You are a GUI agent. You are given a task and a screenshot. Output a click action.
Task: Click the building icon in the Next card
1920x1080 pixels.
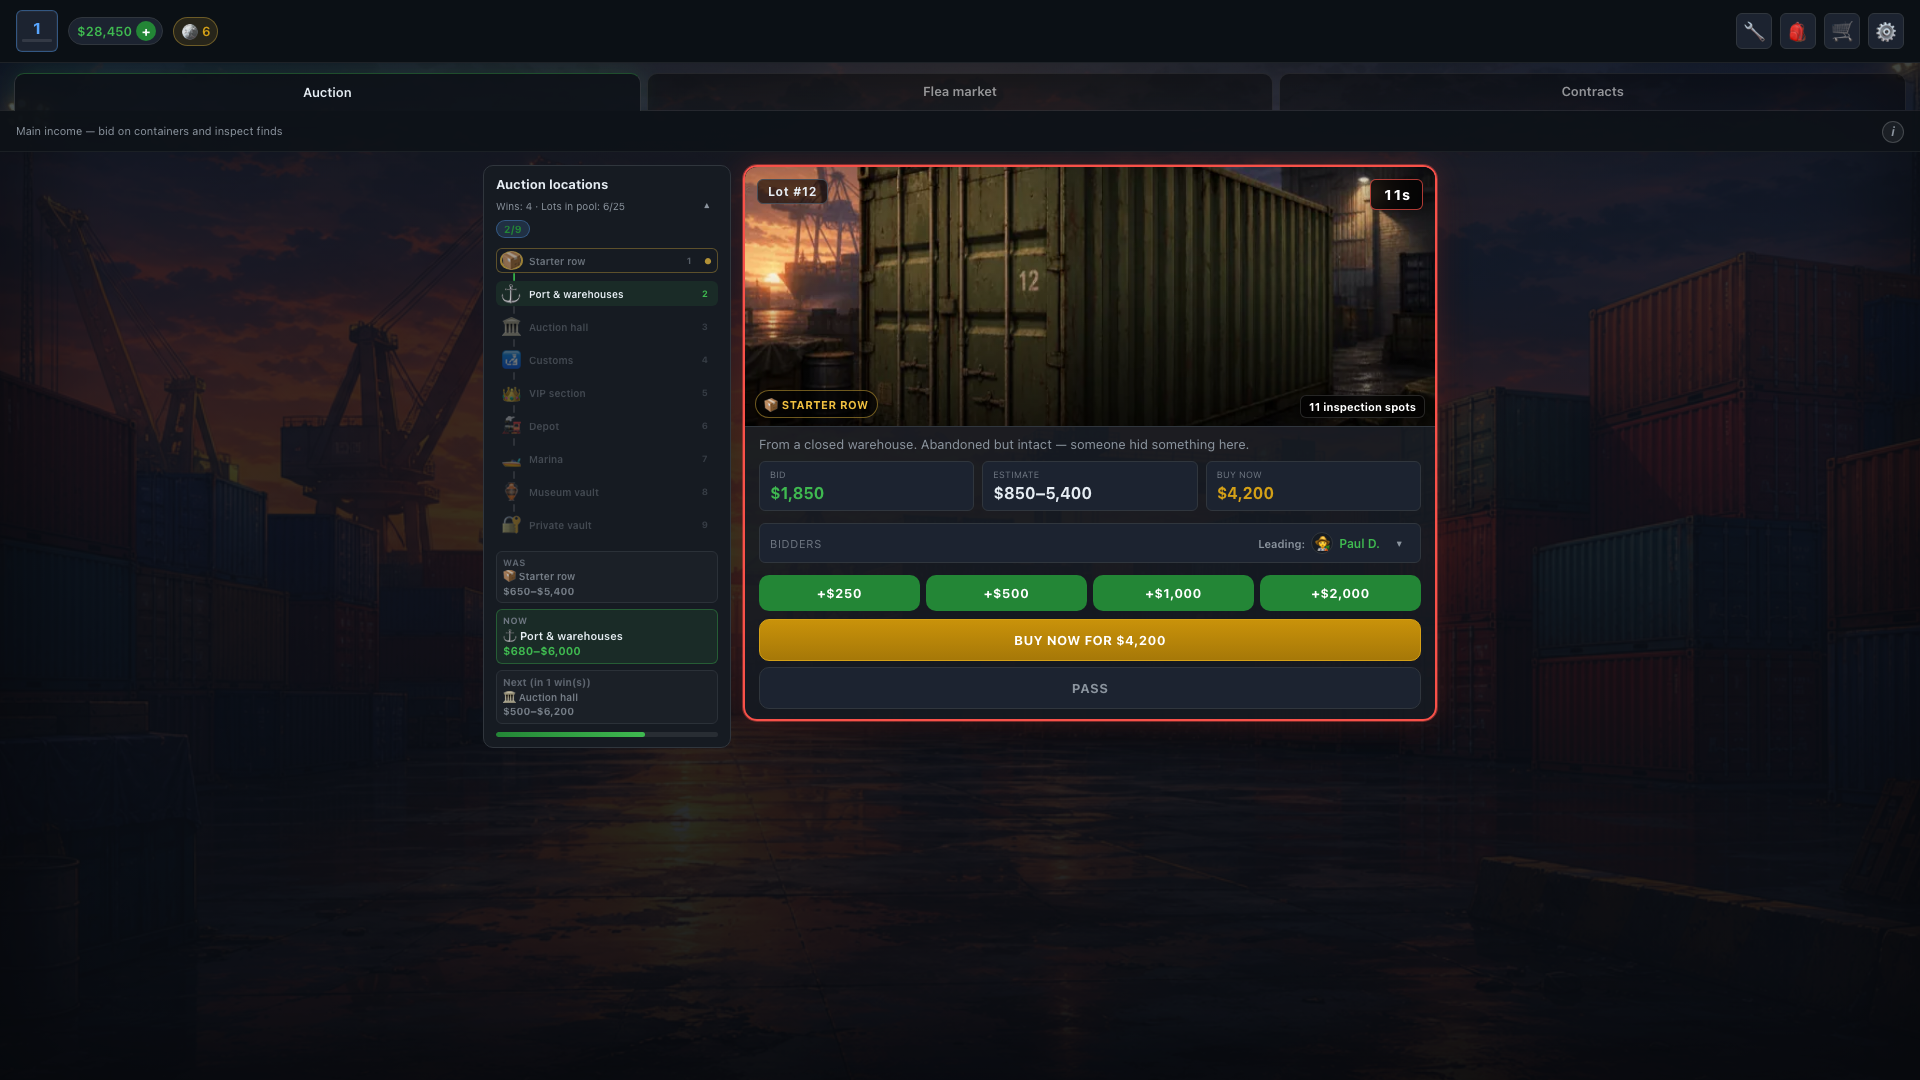(509, 697)
